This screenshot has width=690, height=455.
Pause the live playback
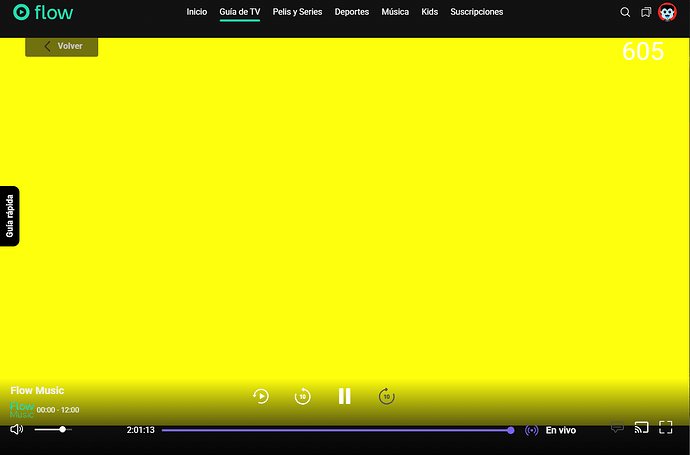click(x=344, y=396)
